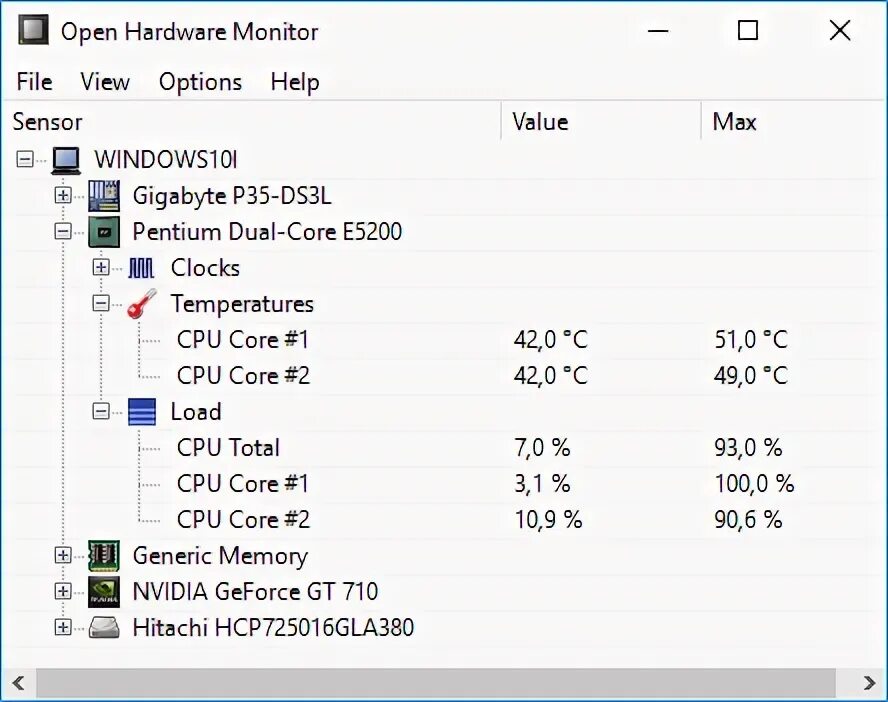Viewport: 888px width, 702px height.
Task: Open the File menu
Action: tap(35, 82)
